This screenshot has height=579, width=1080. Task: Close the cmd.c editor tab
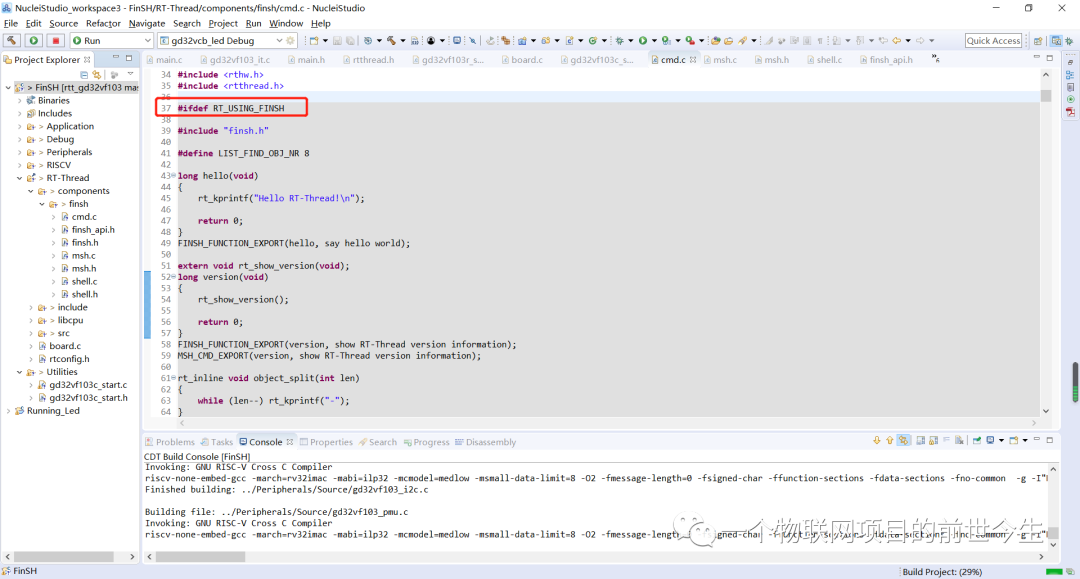[693, 60]
